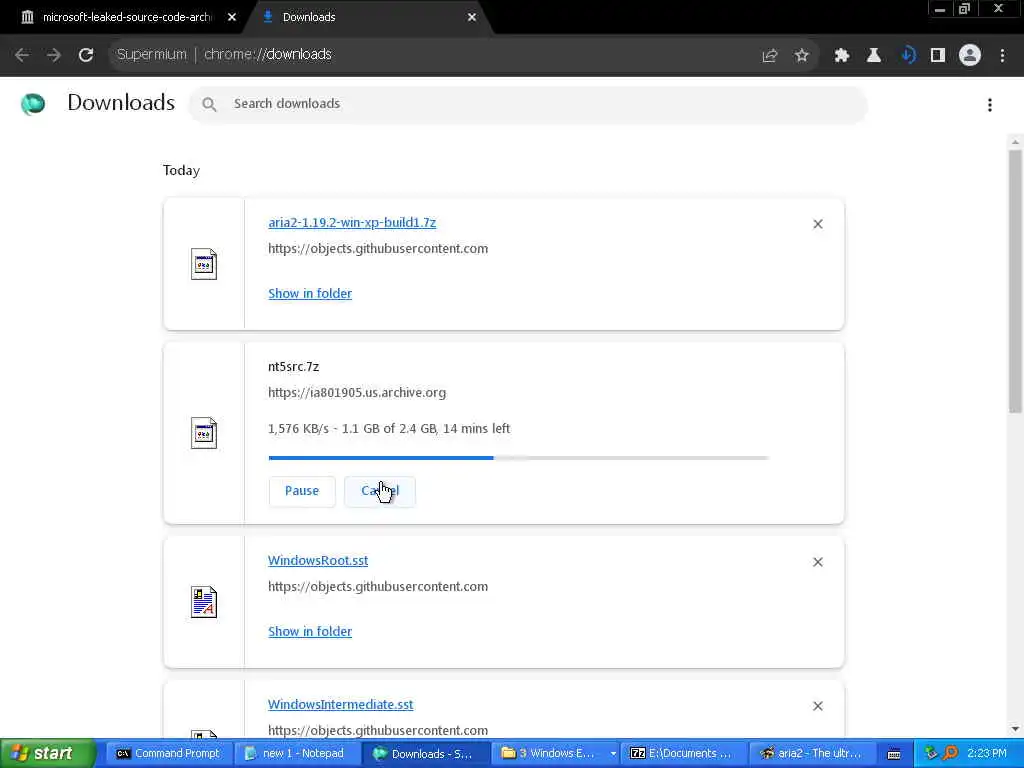Show WindowsRoot.sst in folder

click(x=310, y=632)
